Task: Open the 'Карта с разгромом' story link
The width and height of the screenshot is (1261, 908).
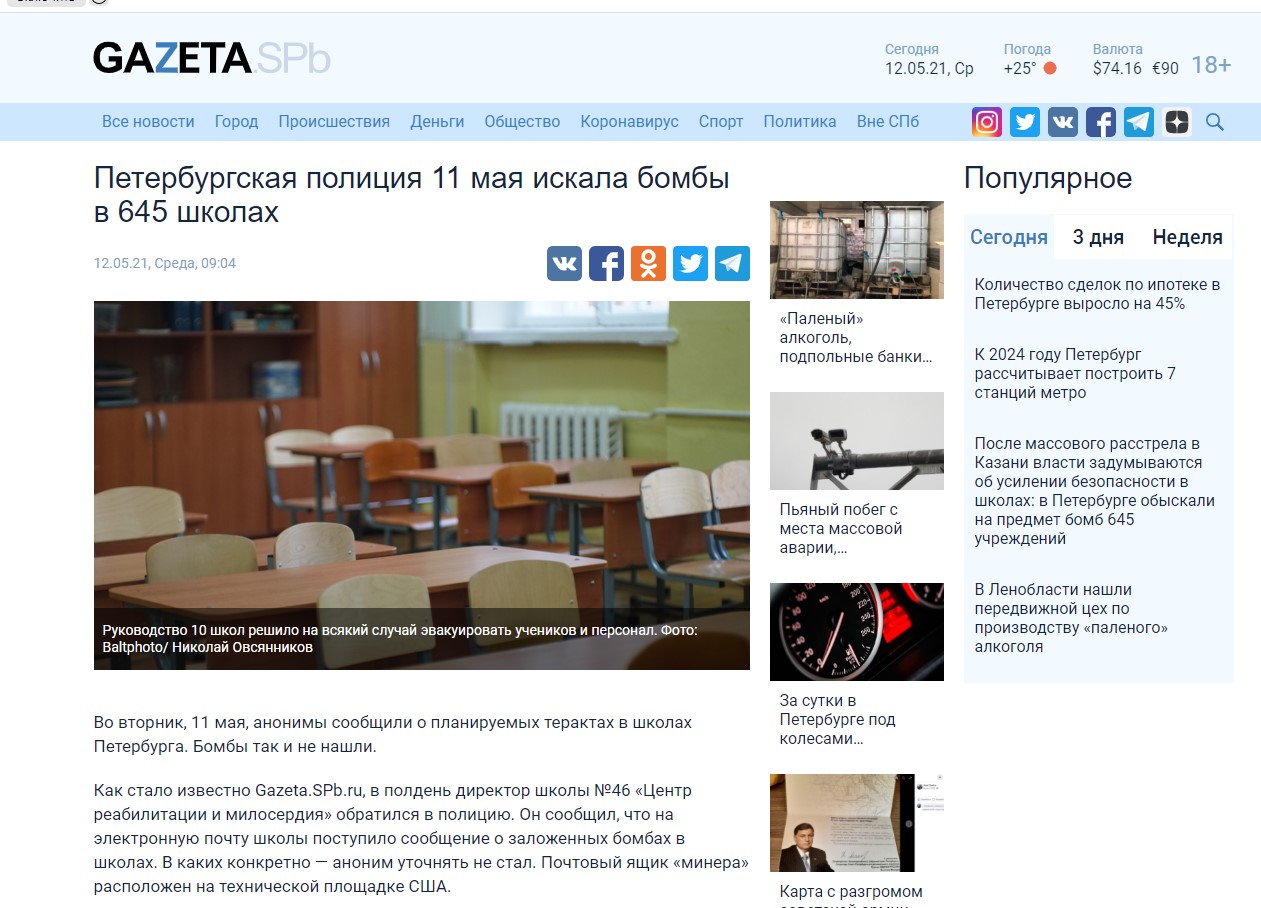Action: pyautogui.click(x=851, y=892)
